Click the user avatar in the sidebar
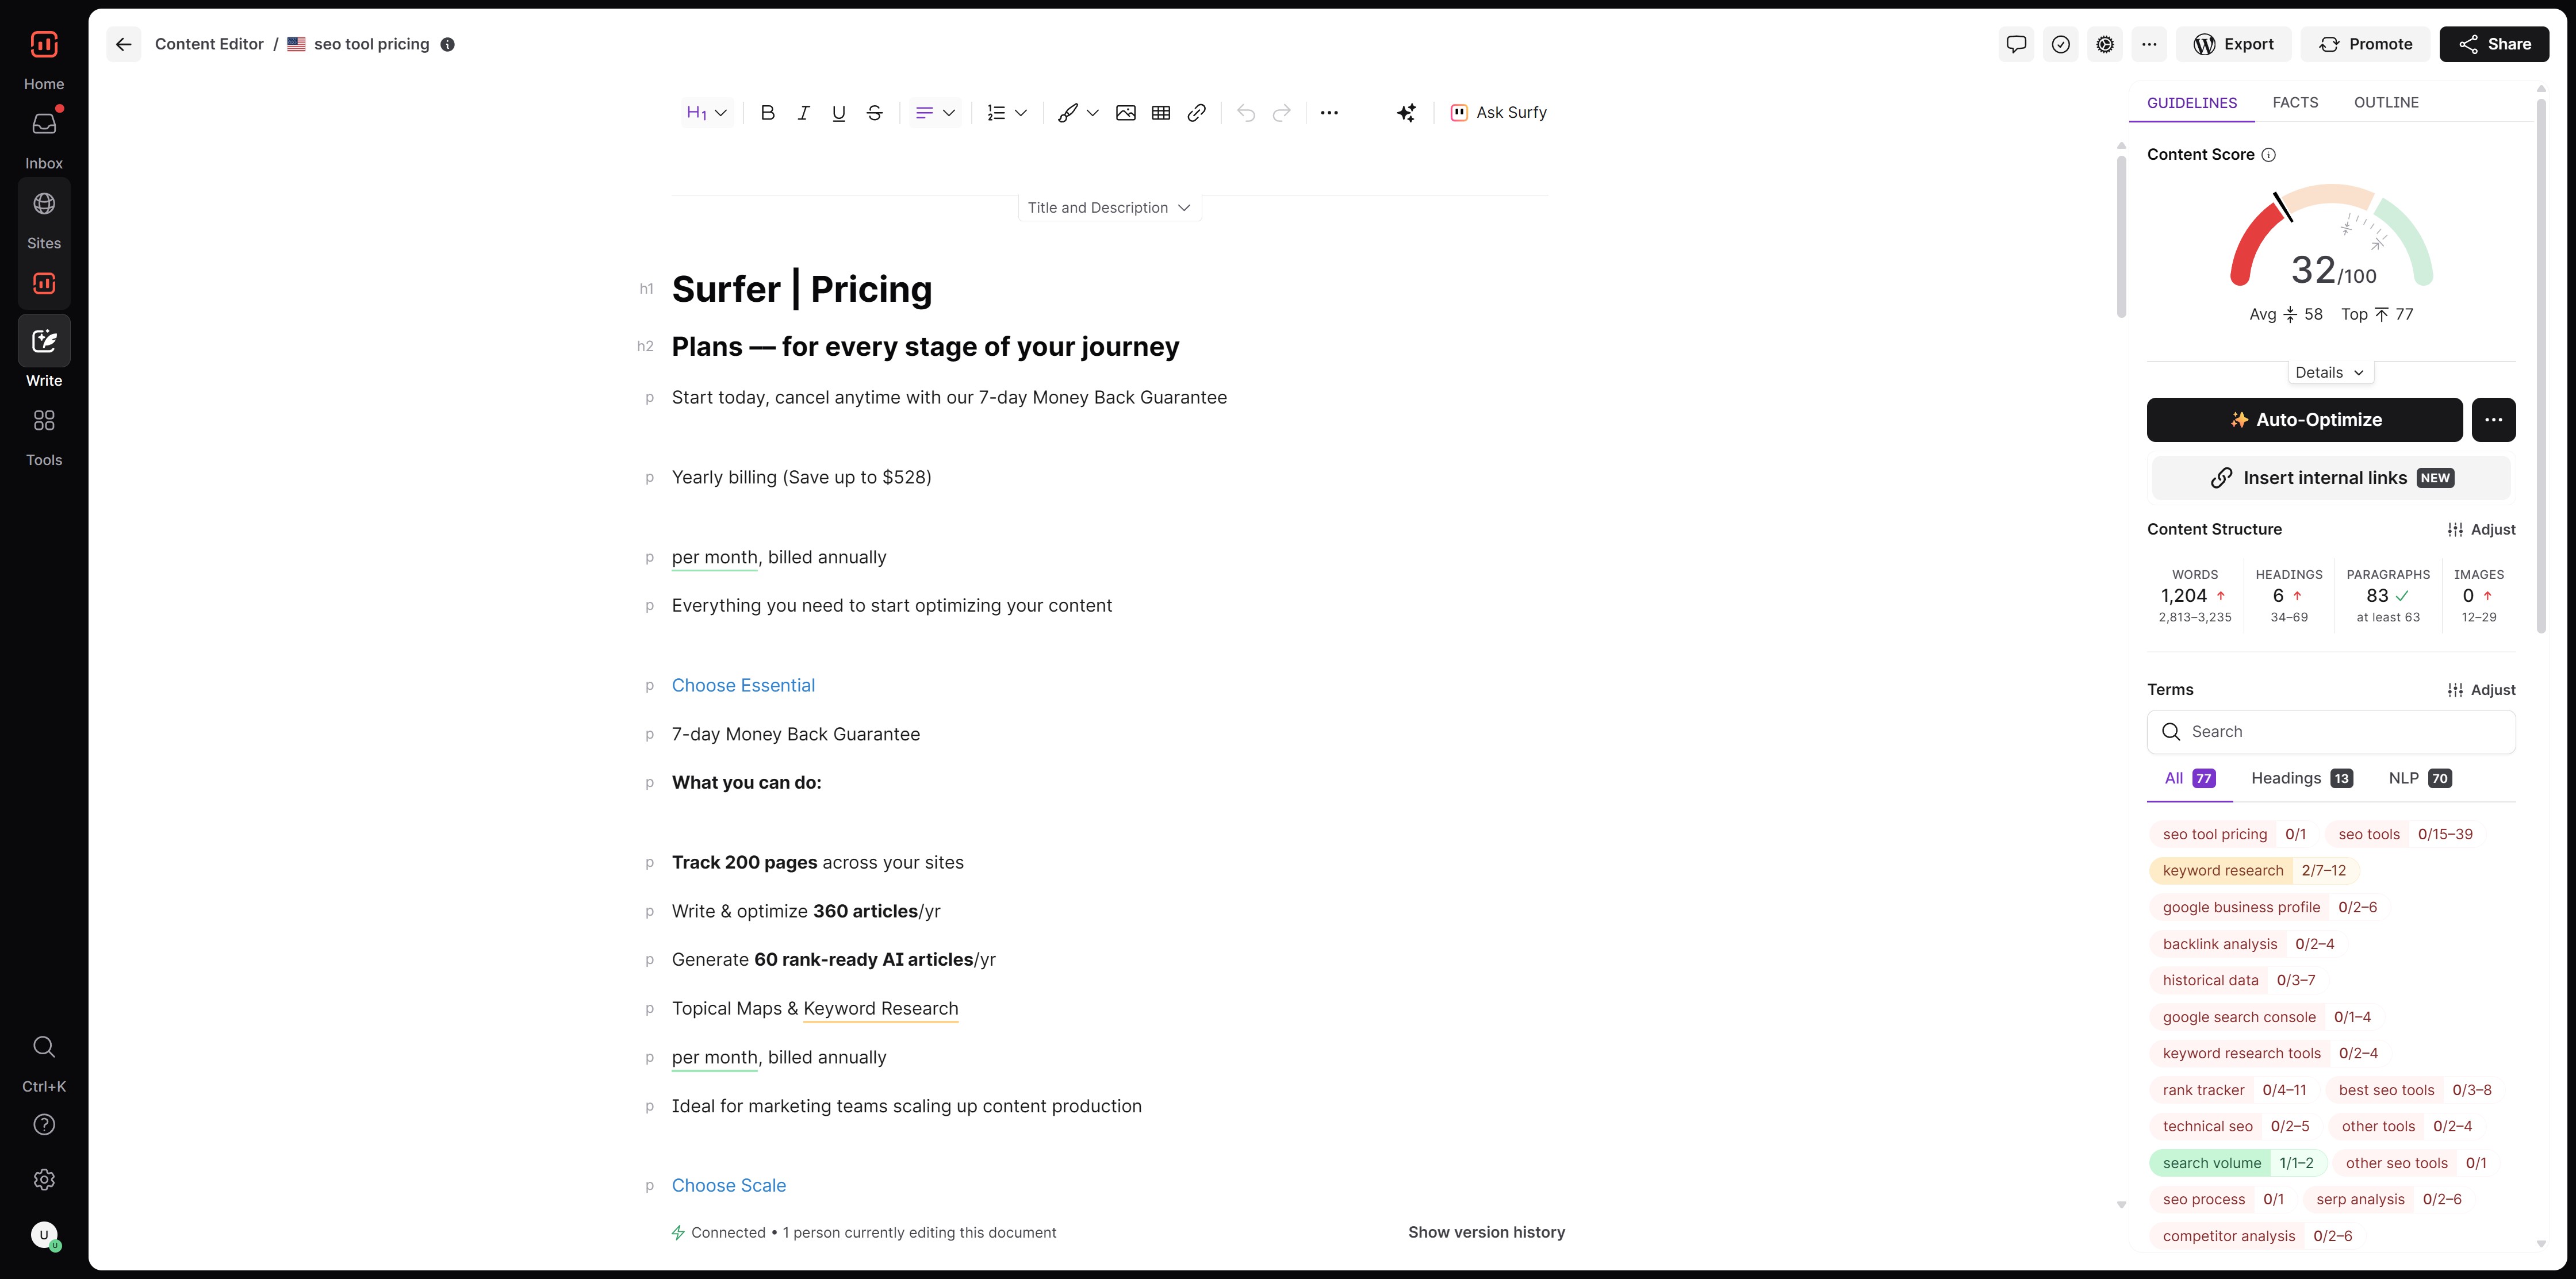The width and height of the screenshot is (2576, 1279). pyautogui.click(x=44, y=1235)
